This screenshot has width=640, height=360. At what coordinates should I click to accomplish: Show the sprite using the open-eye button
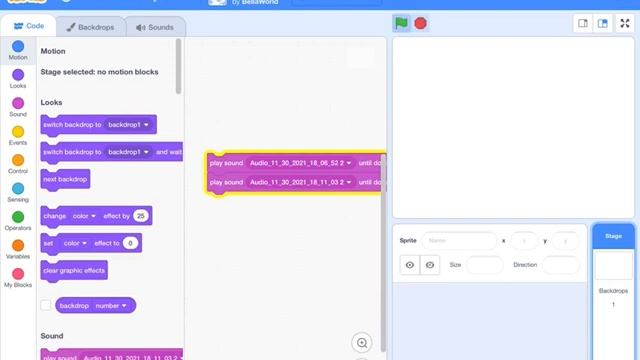[x=410, y=265]
